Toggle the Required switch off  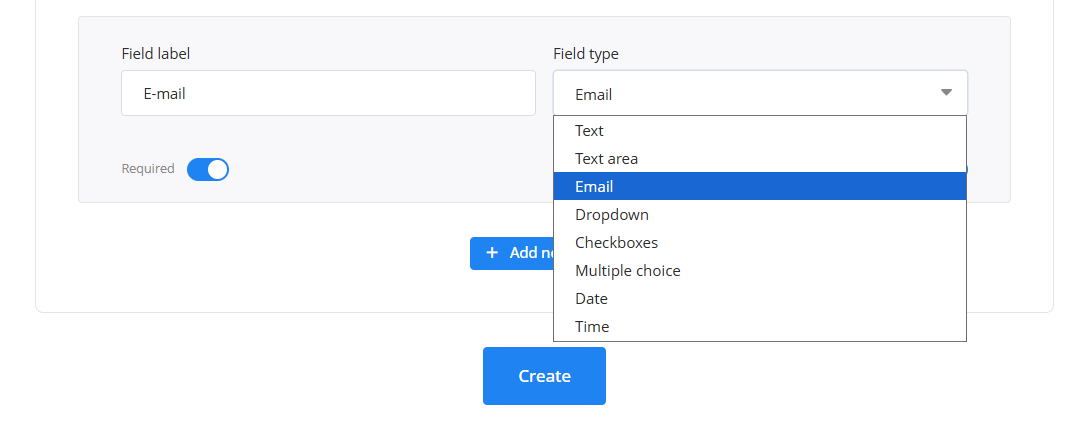click(x=208, y=169)
